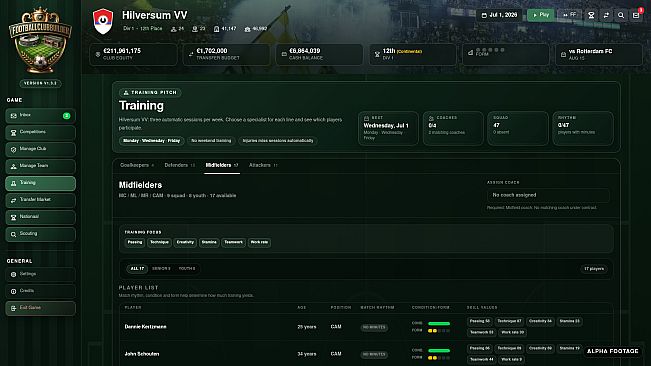Switch to the Goalkeepers tab
This screenshot has width=651, height=366.
(x=137, y=165)
